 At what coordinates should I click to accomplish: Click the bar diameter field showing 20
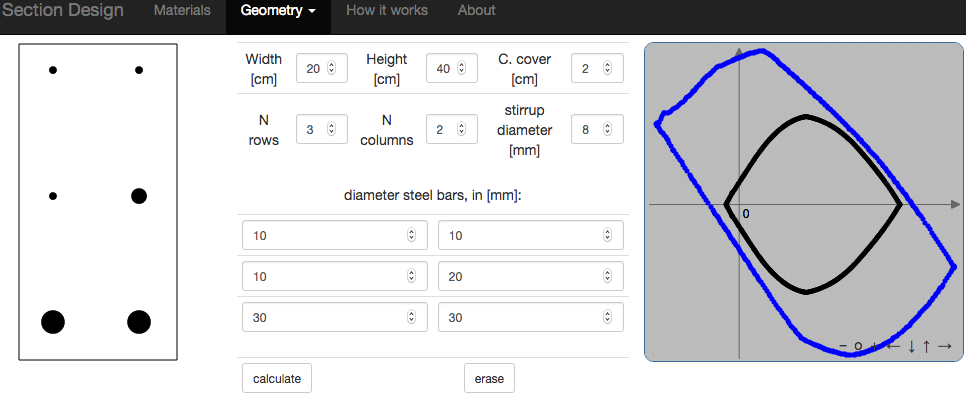click(530, 277)
